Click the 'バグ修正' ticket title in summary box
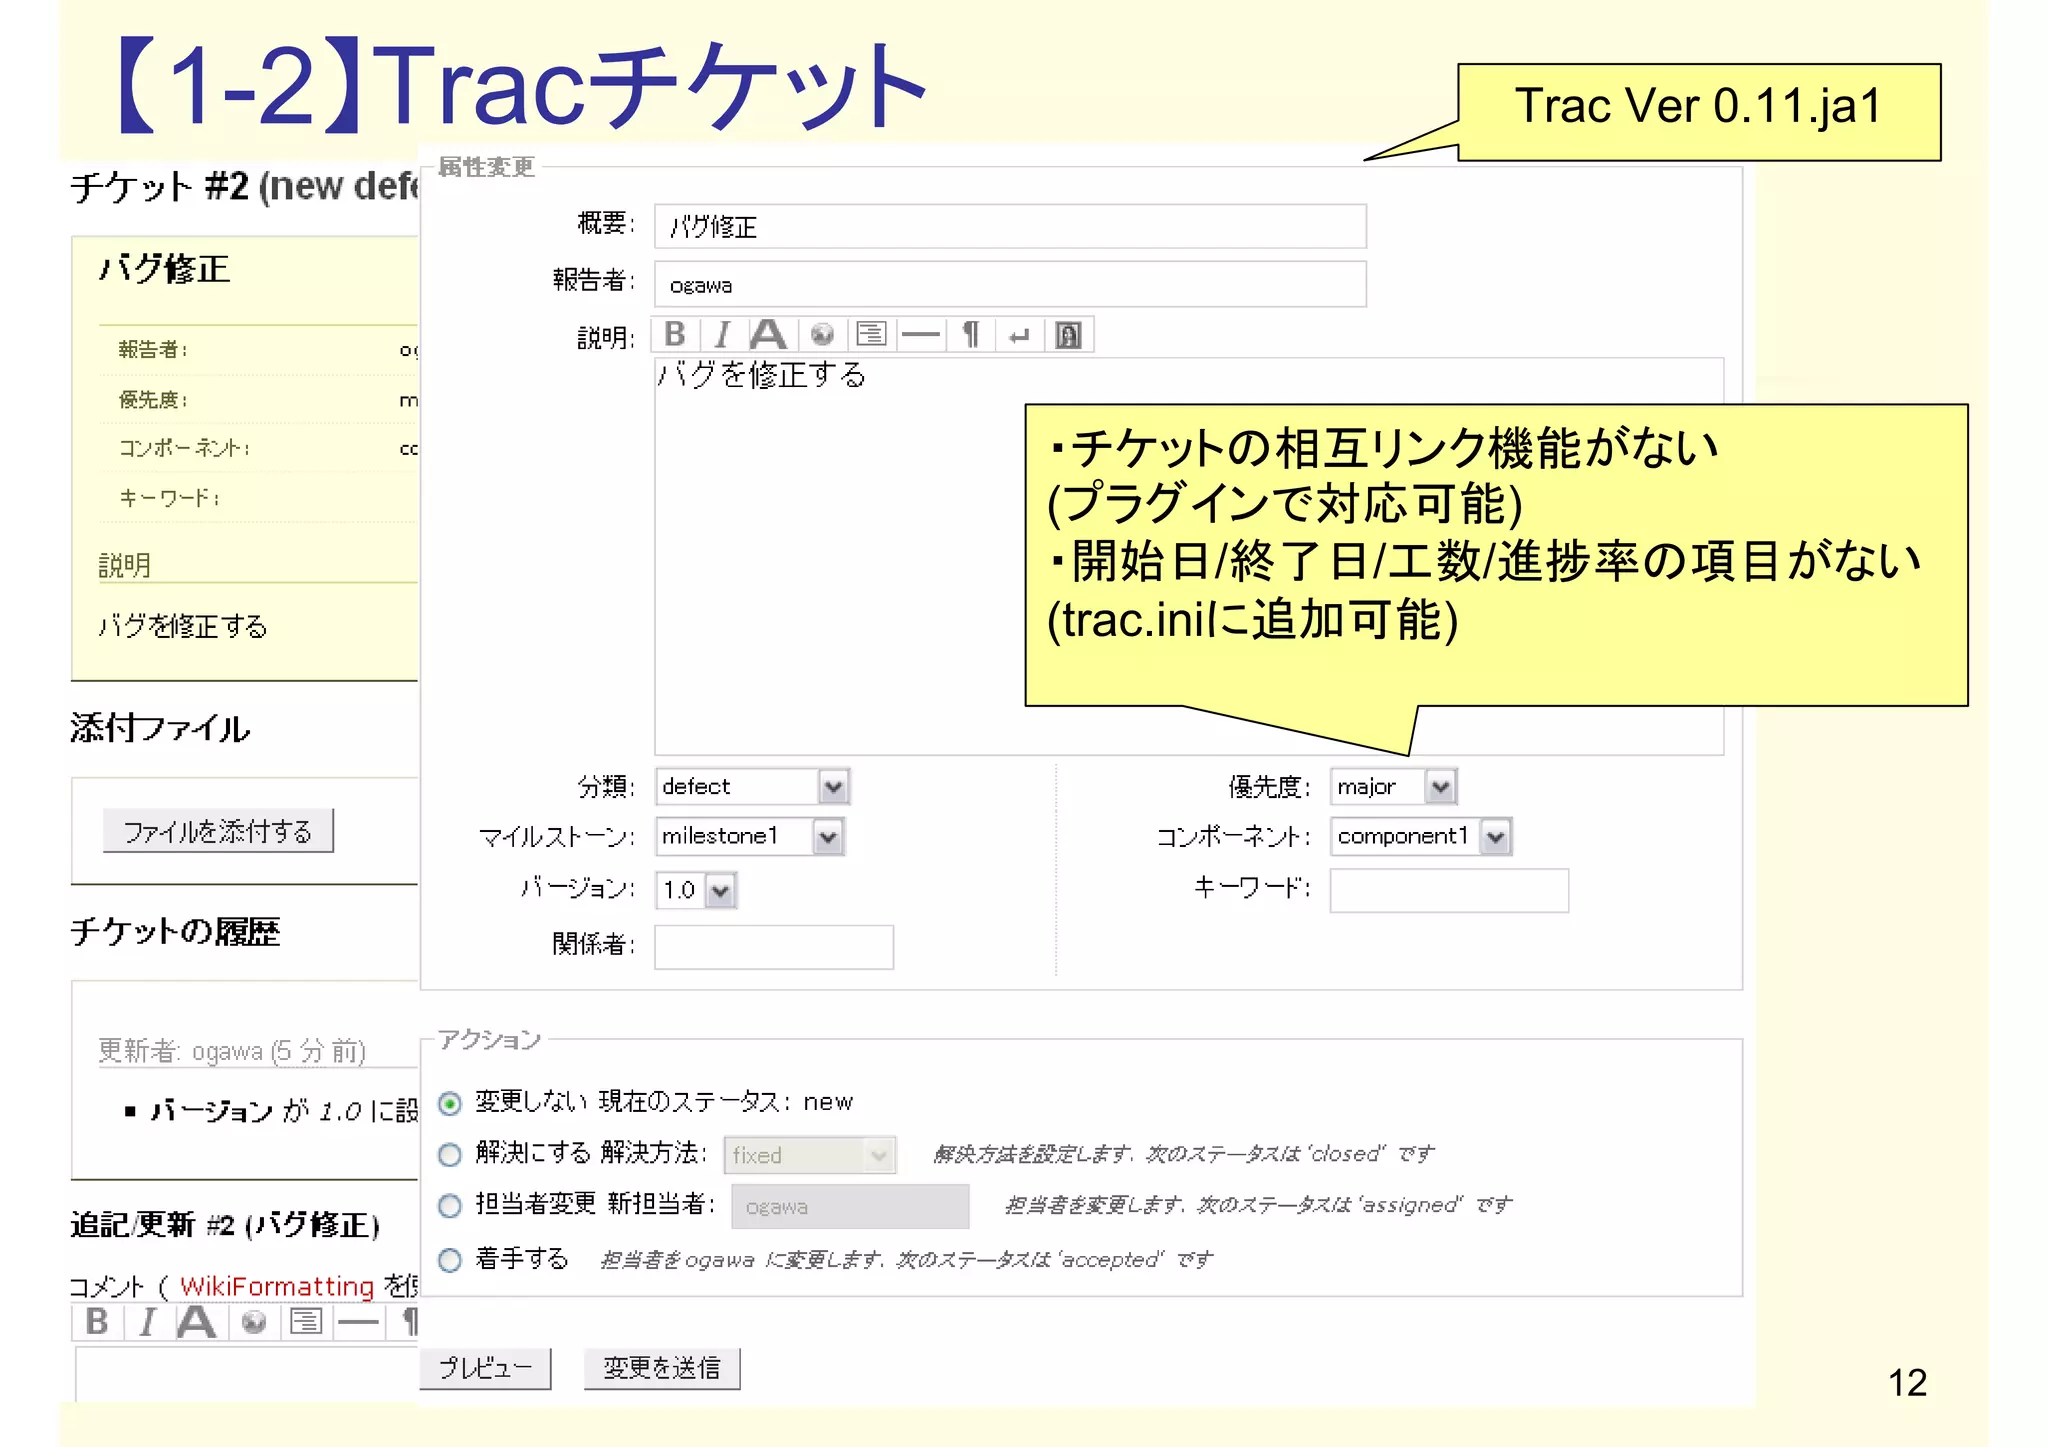 tap(164, 269)
